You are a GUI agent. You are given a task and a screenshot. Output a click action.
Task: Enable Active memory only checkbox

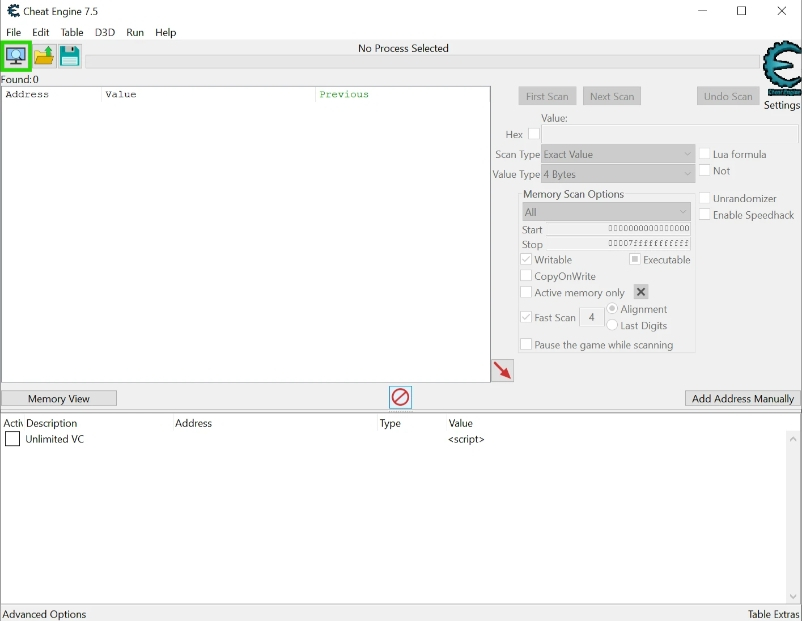pyautogui.click(x=526, y=292)
